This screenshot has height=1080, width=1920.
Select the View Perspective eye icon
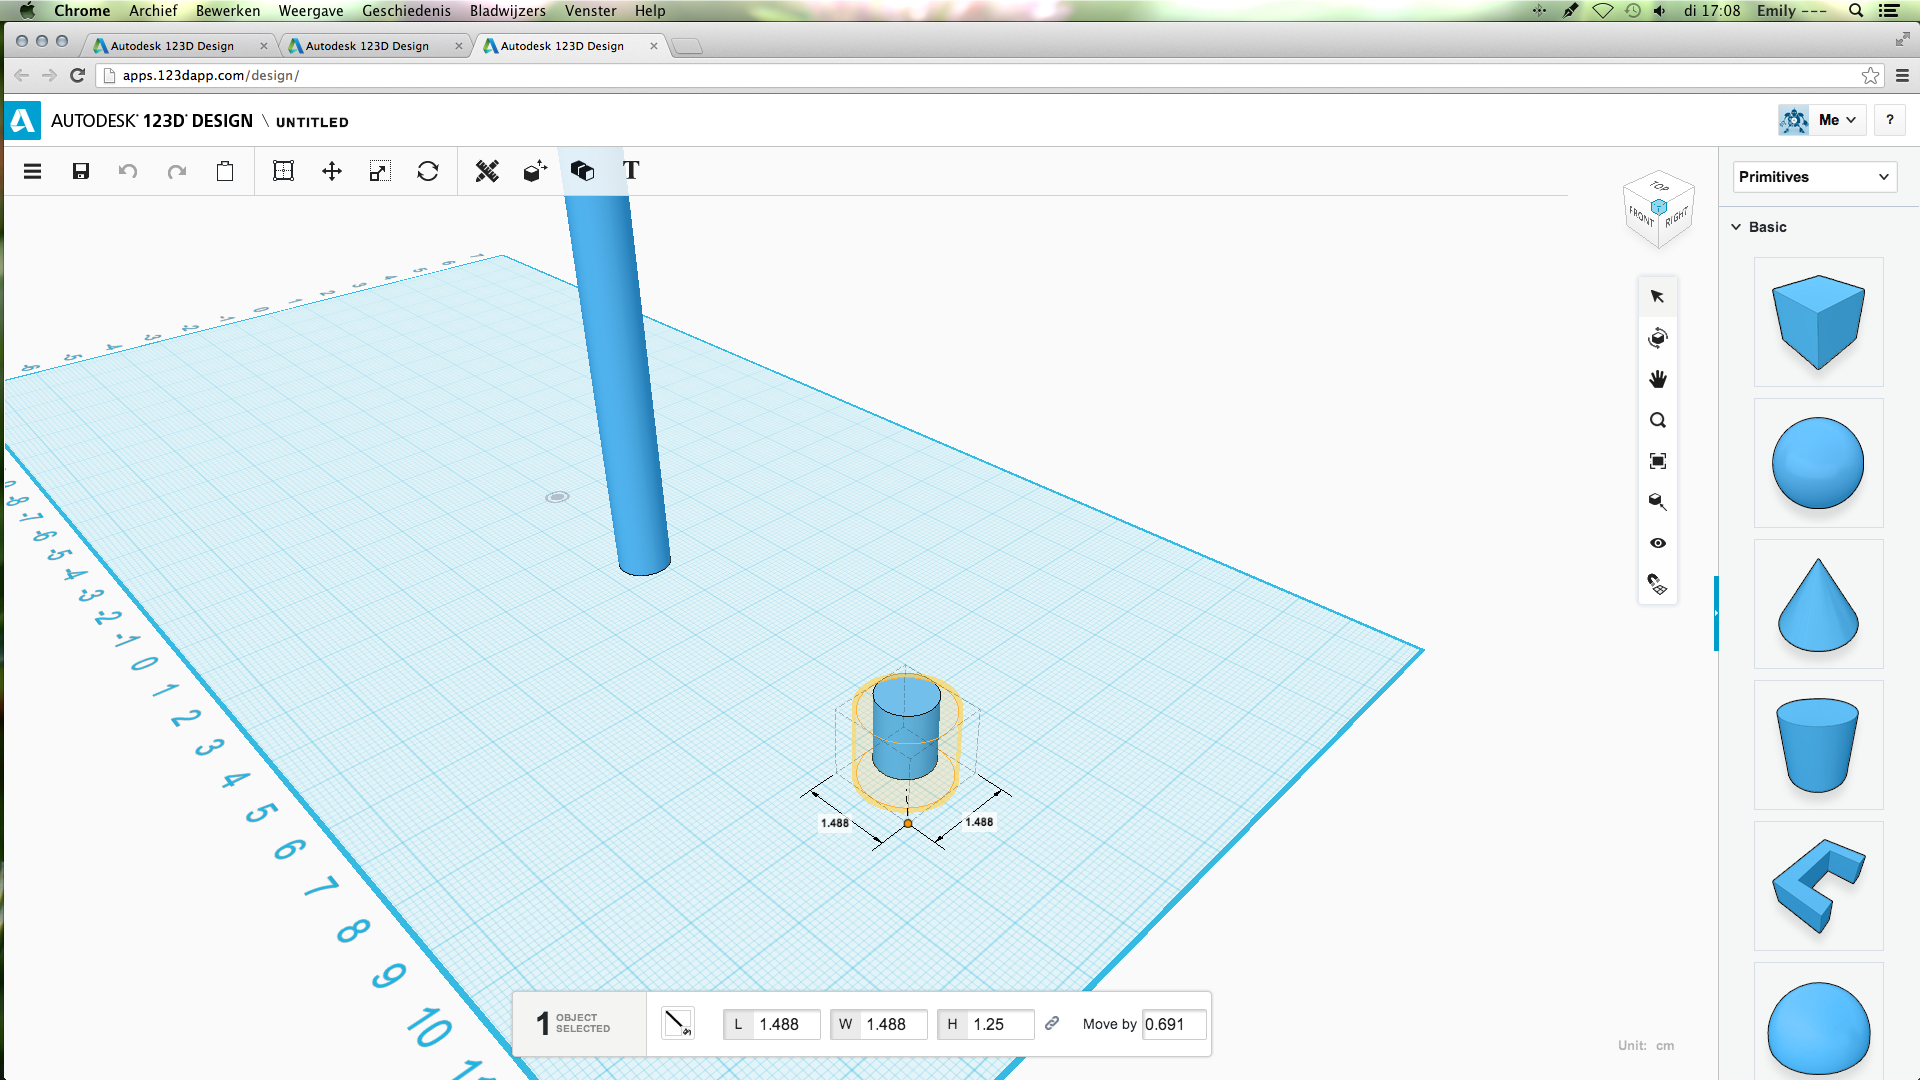tap(1659, 542)
